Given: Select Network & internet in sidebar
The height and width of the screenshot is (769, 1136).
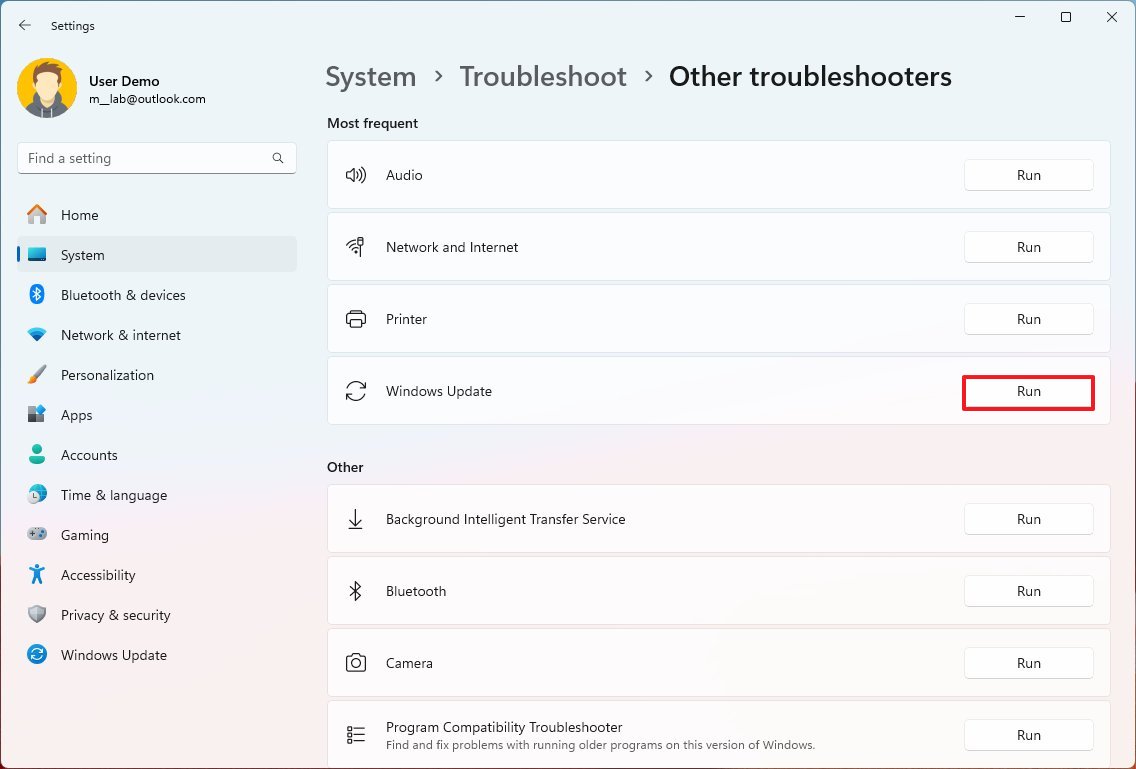Looking at the screenshot, I should (120, 335).
